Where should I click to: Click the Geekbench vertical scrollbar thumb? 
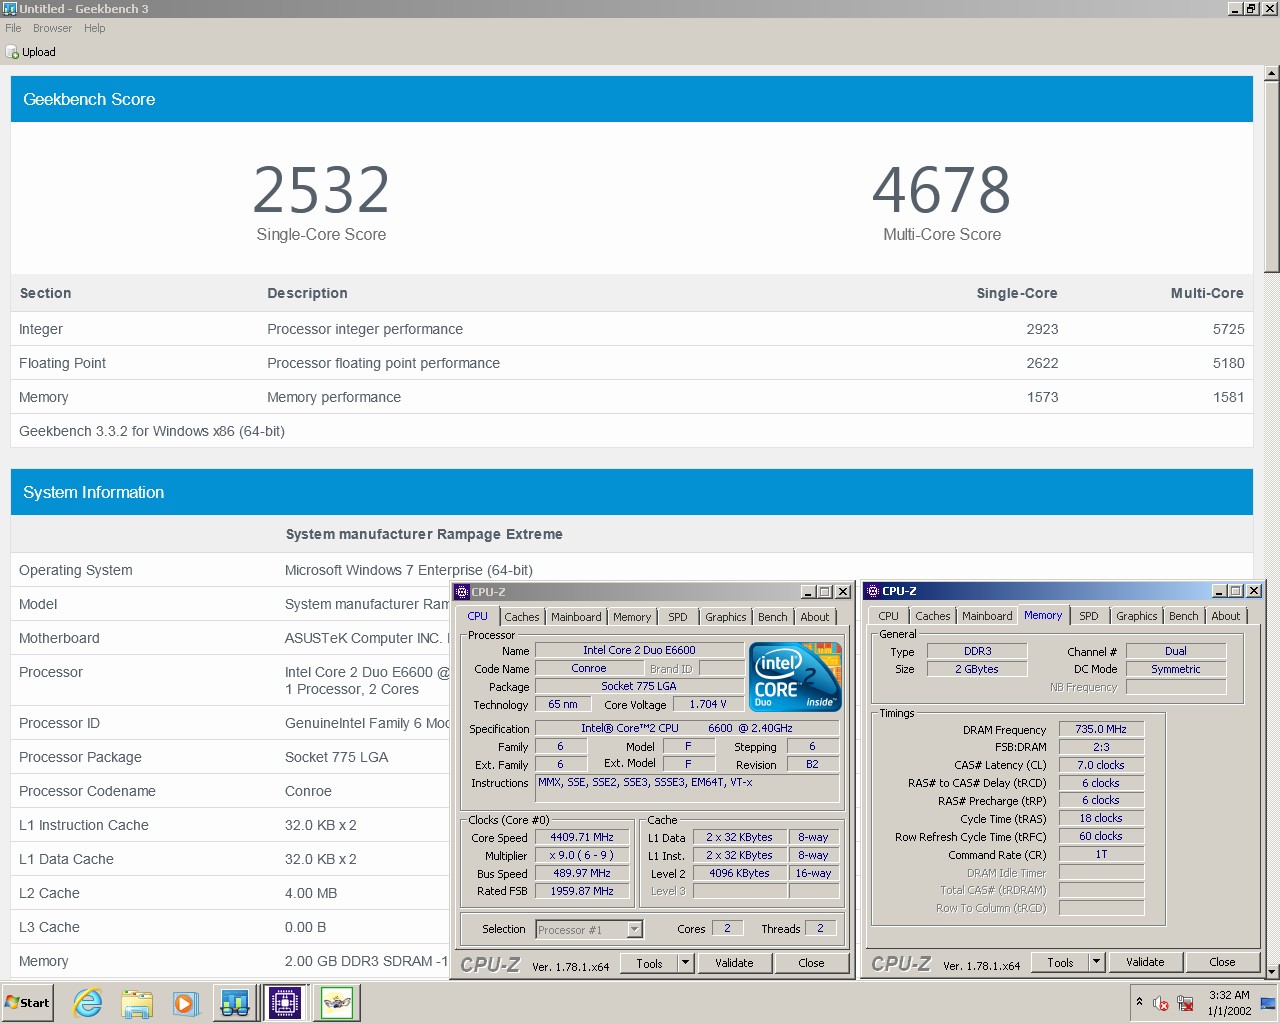point(1271,177)
